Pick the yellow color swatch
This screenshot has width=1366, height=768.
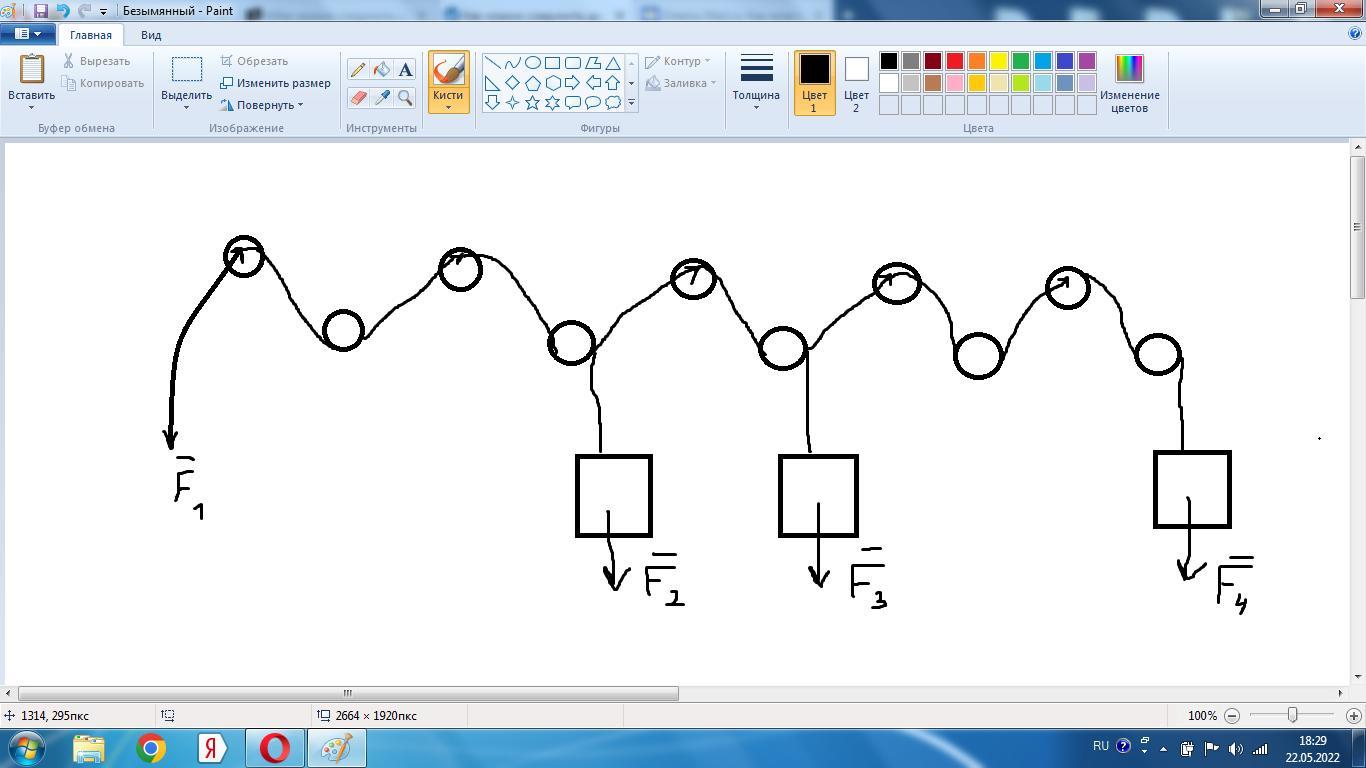[999, 61]
